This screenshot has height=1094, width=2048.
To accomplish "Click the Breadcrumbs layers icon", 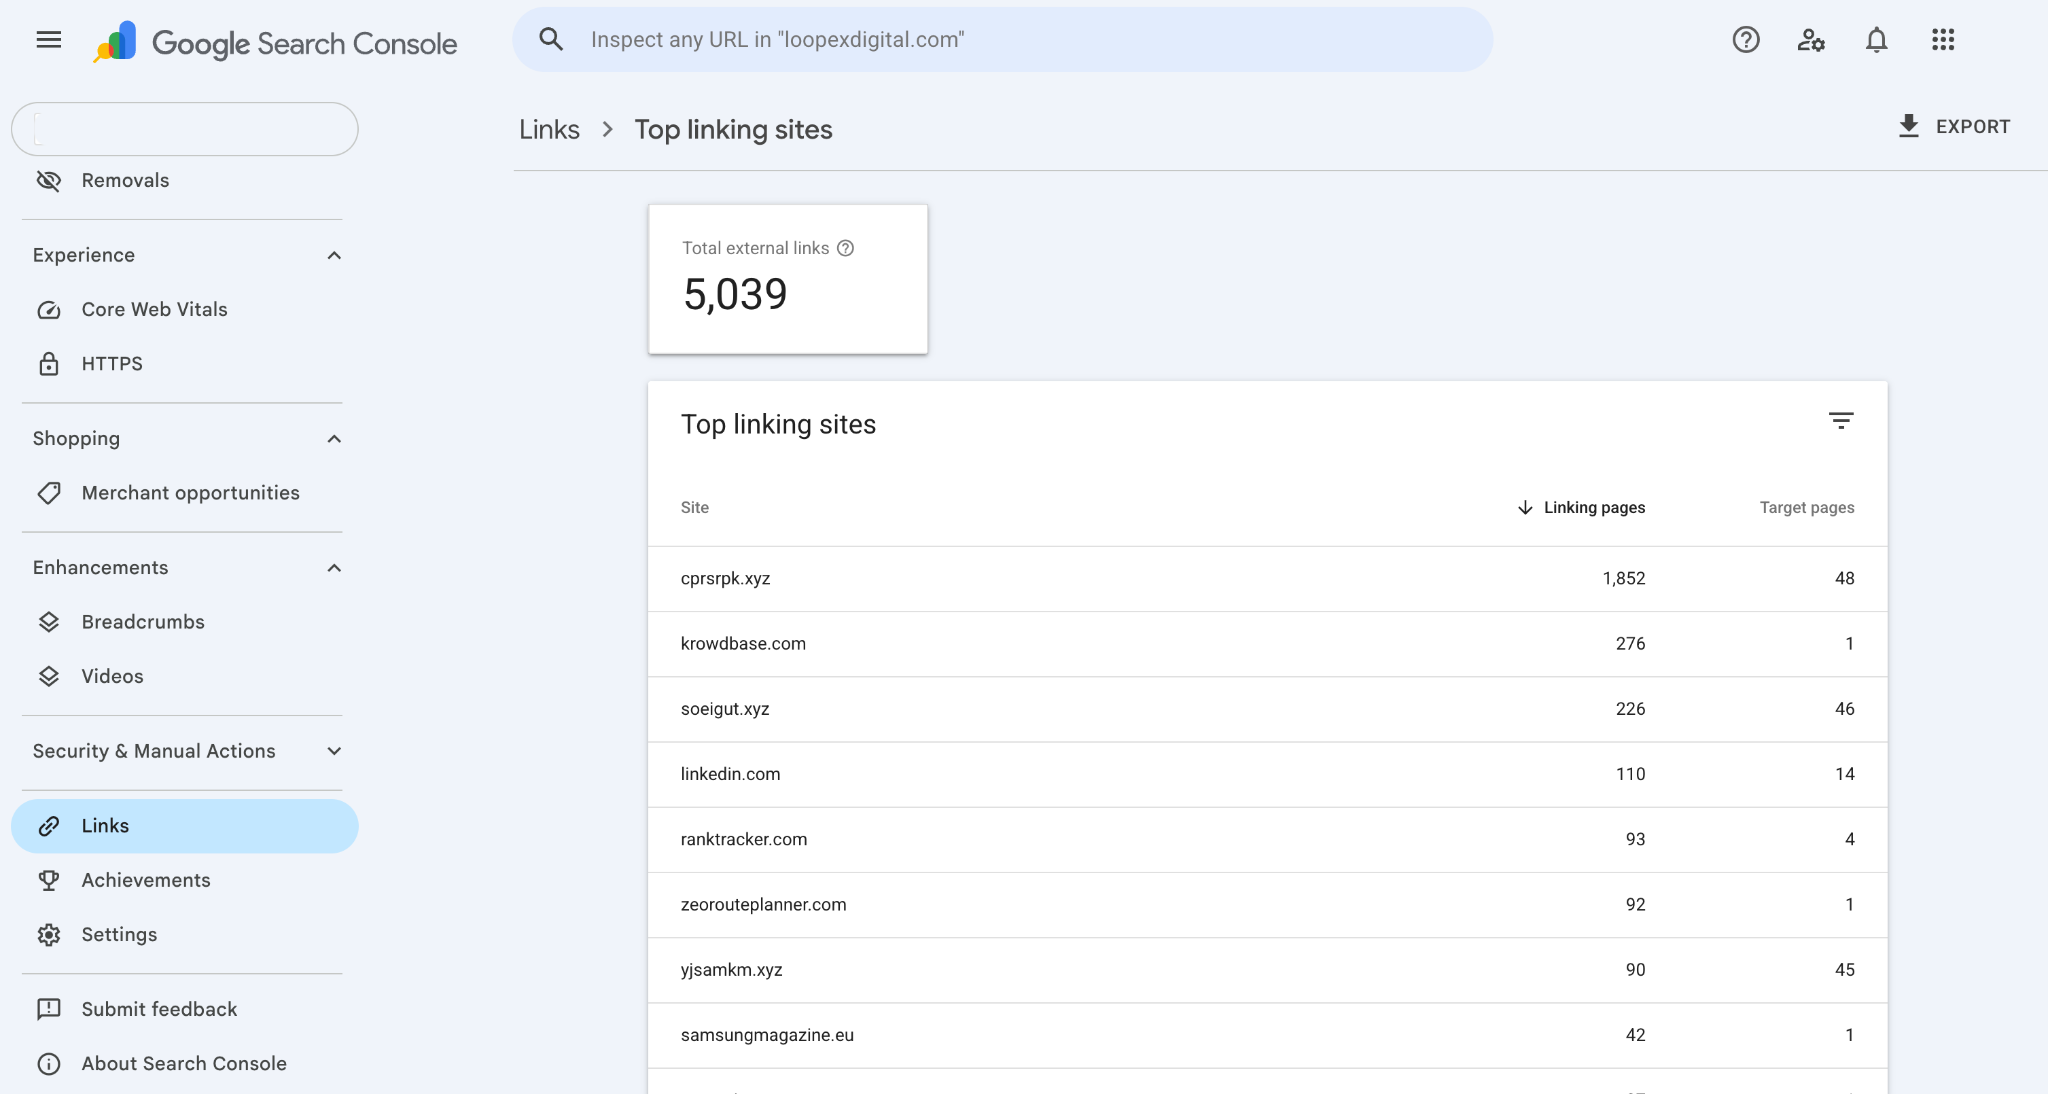I will tap(49, 622).
